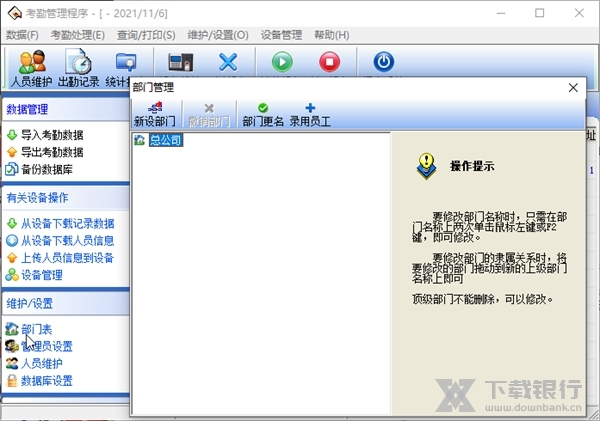The width and height of the screenshot is (600, 421).
Task: Open 出勤记录 clock toolbar icon
Action: tap(78, 68)
